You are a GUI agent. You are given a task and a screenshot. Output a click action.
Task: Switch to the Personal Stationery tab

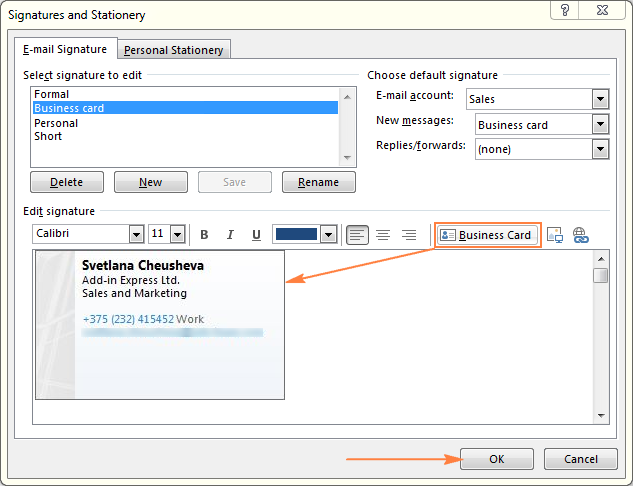[x=175, y=50]
